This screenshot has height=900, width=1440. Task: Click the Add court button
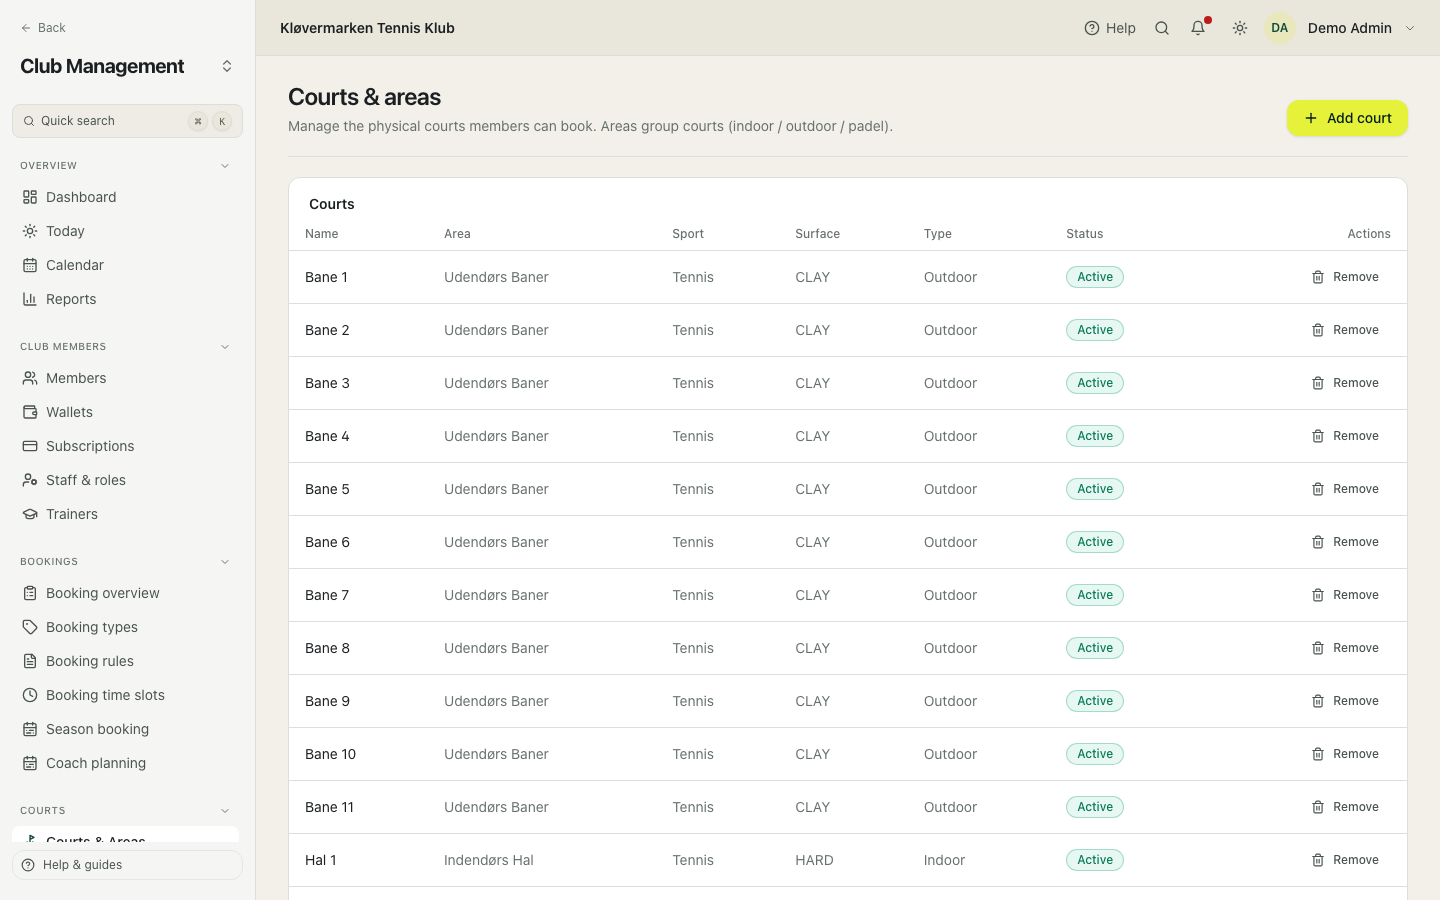1347,118
